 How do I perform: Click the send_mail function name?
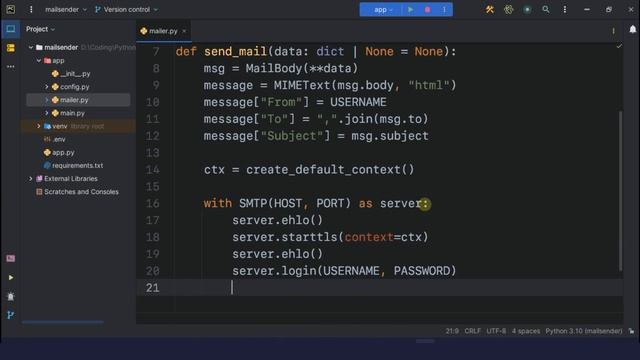(x=235, y=51)
